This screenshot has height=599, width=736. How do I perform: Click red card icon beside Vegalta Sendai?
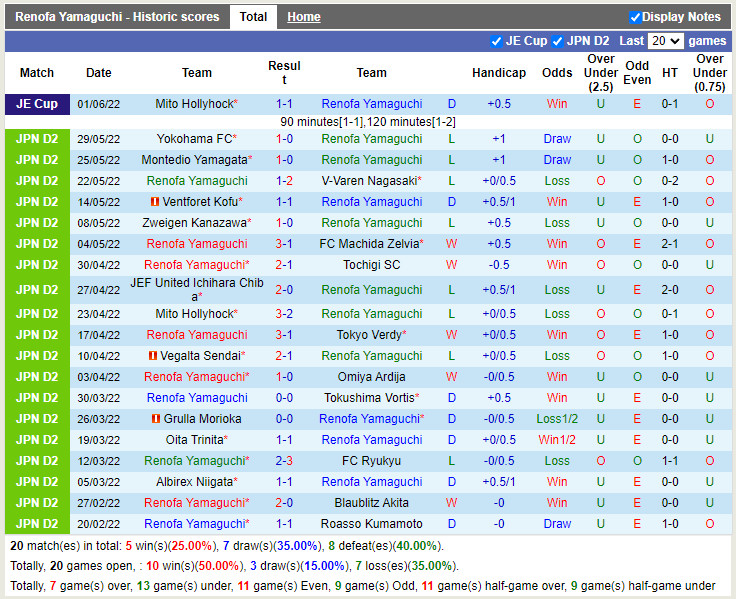coord(153,356)
